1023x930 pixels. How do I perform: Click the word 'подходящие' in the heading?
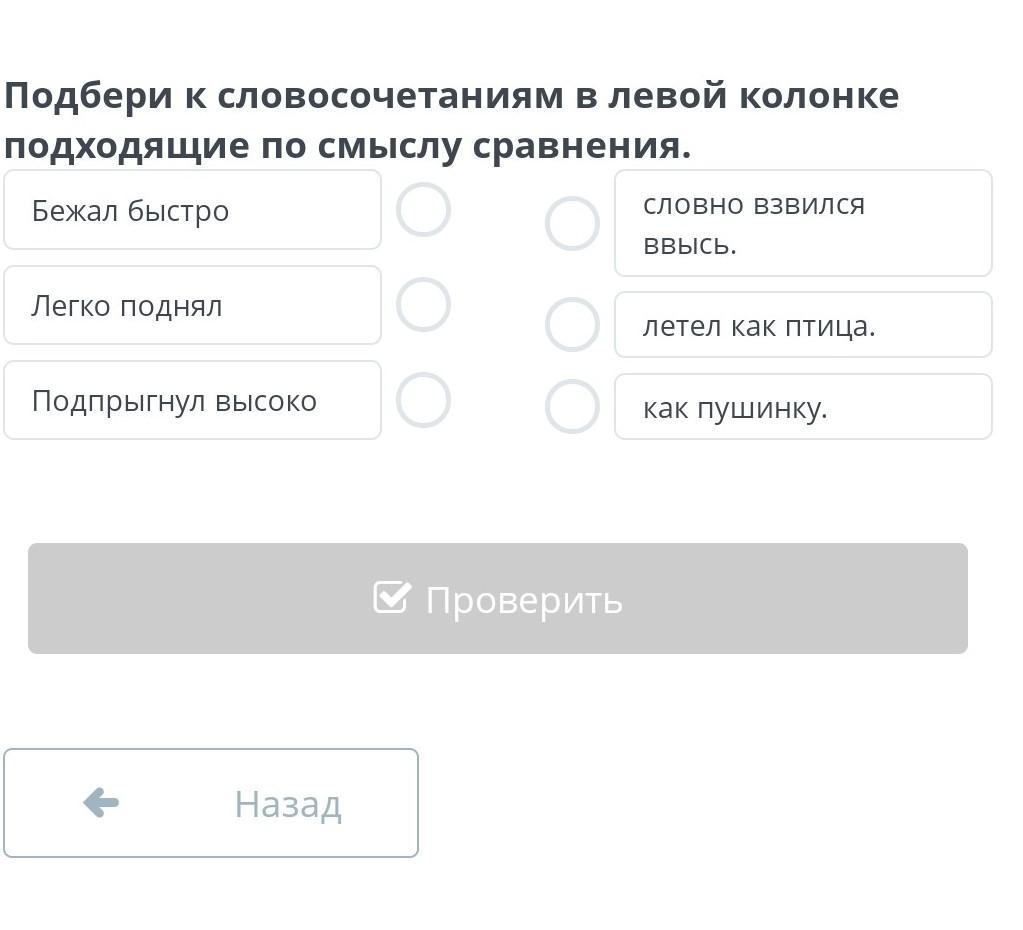126,146
